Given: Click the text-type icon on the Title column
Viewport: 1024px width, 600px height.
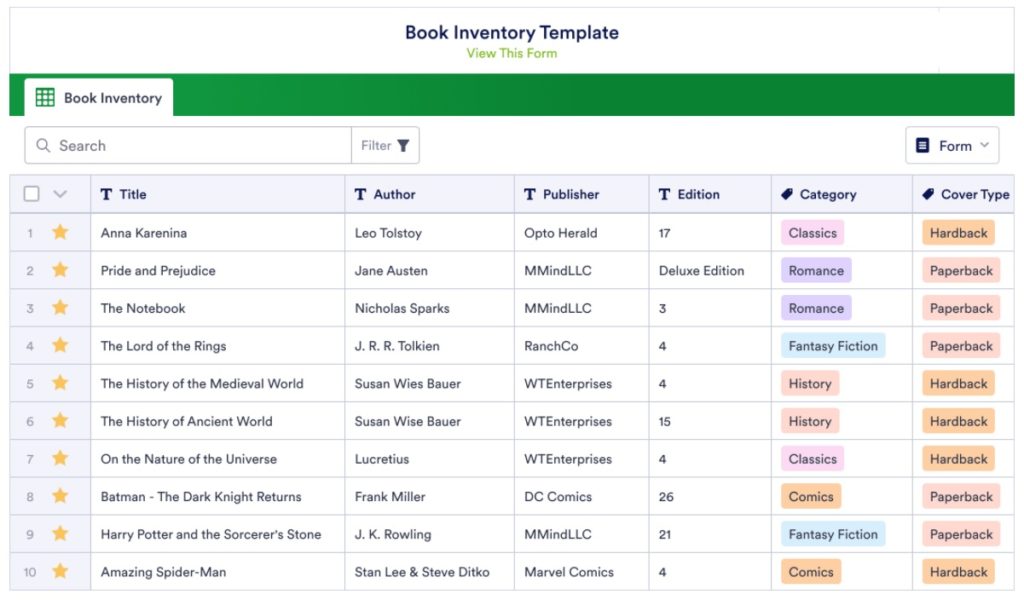Looking at the screenshot, I should click(106, 194).
